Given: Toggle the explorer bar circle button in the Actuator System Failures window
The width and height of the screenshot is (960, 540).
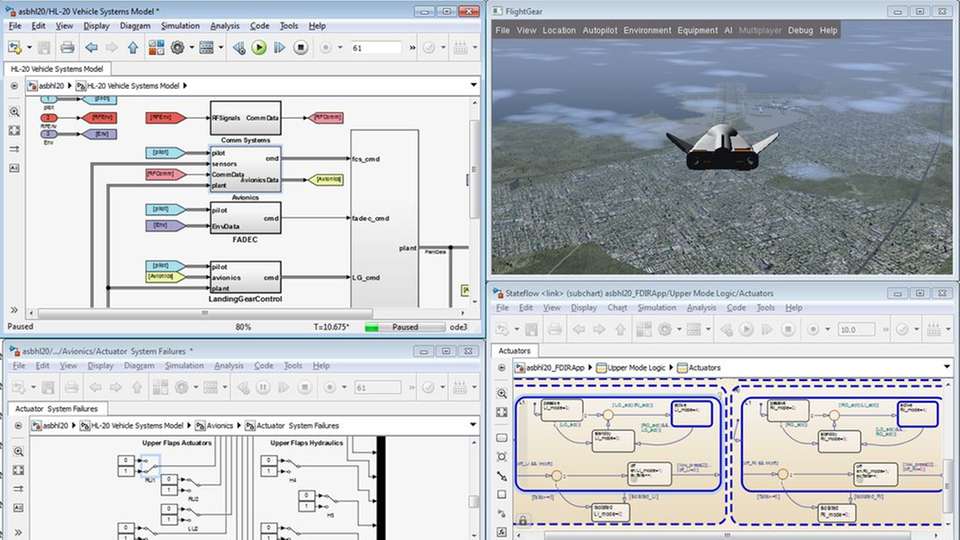Looking at the screenshot, I should point(18,426).
